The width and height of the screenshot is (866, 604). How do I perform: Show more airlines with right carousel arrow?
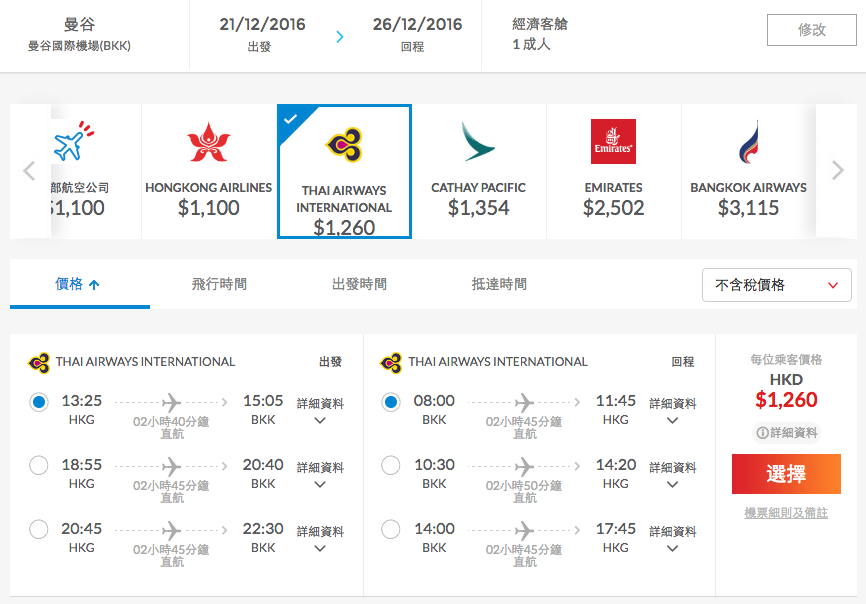tap(837, 171)
